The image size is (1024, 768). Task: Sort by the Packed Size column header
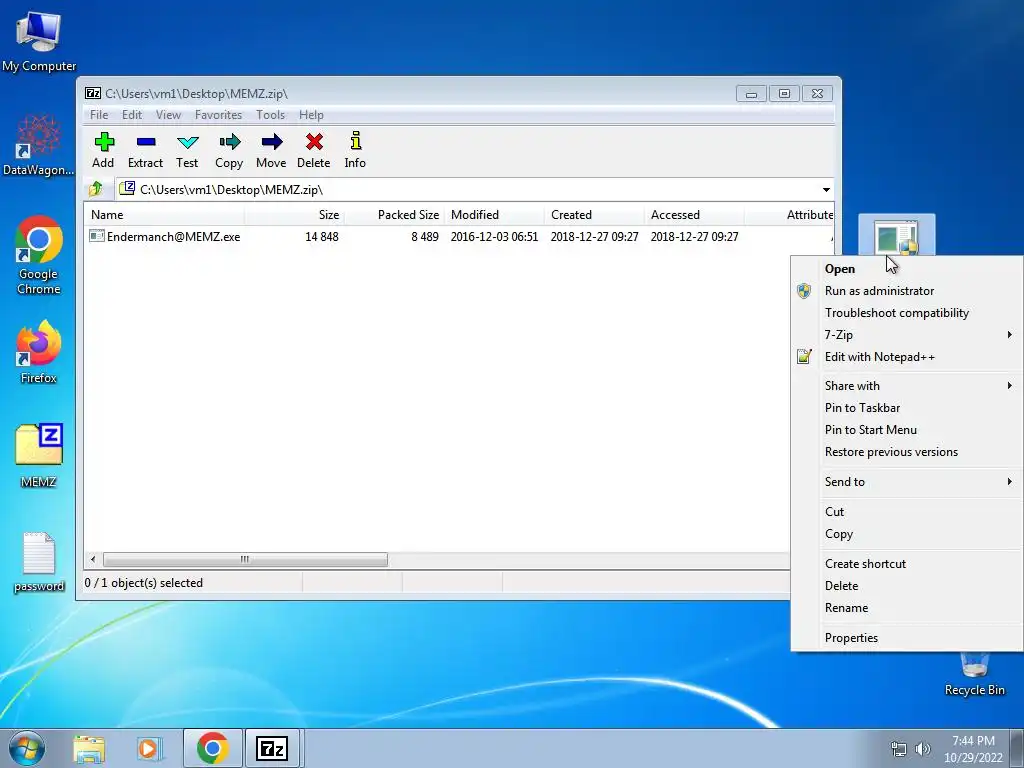pos(394,215)
